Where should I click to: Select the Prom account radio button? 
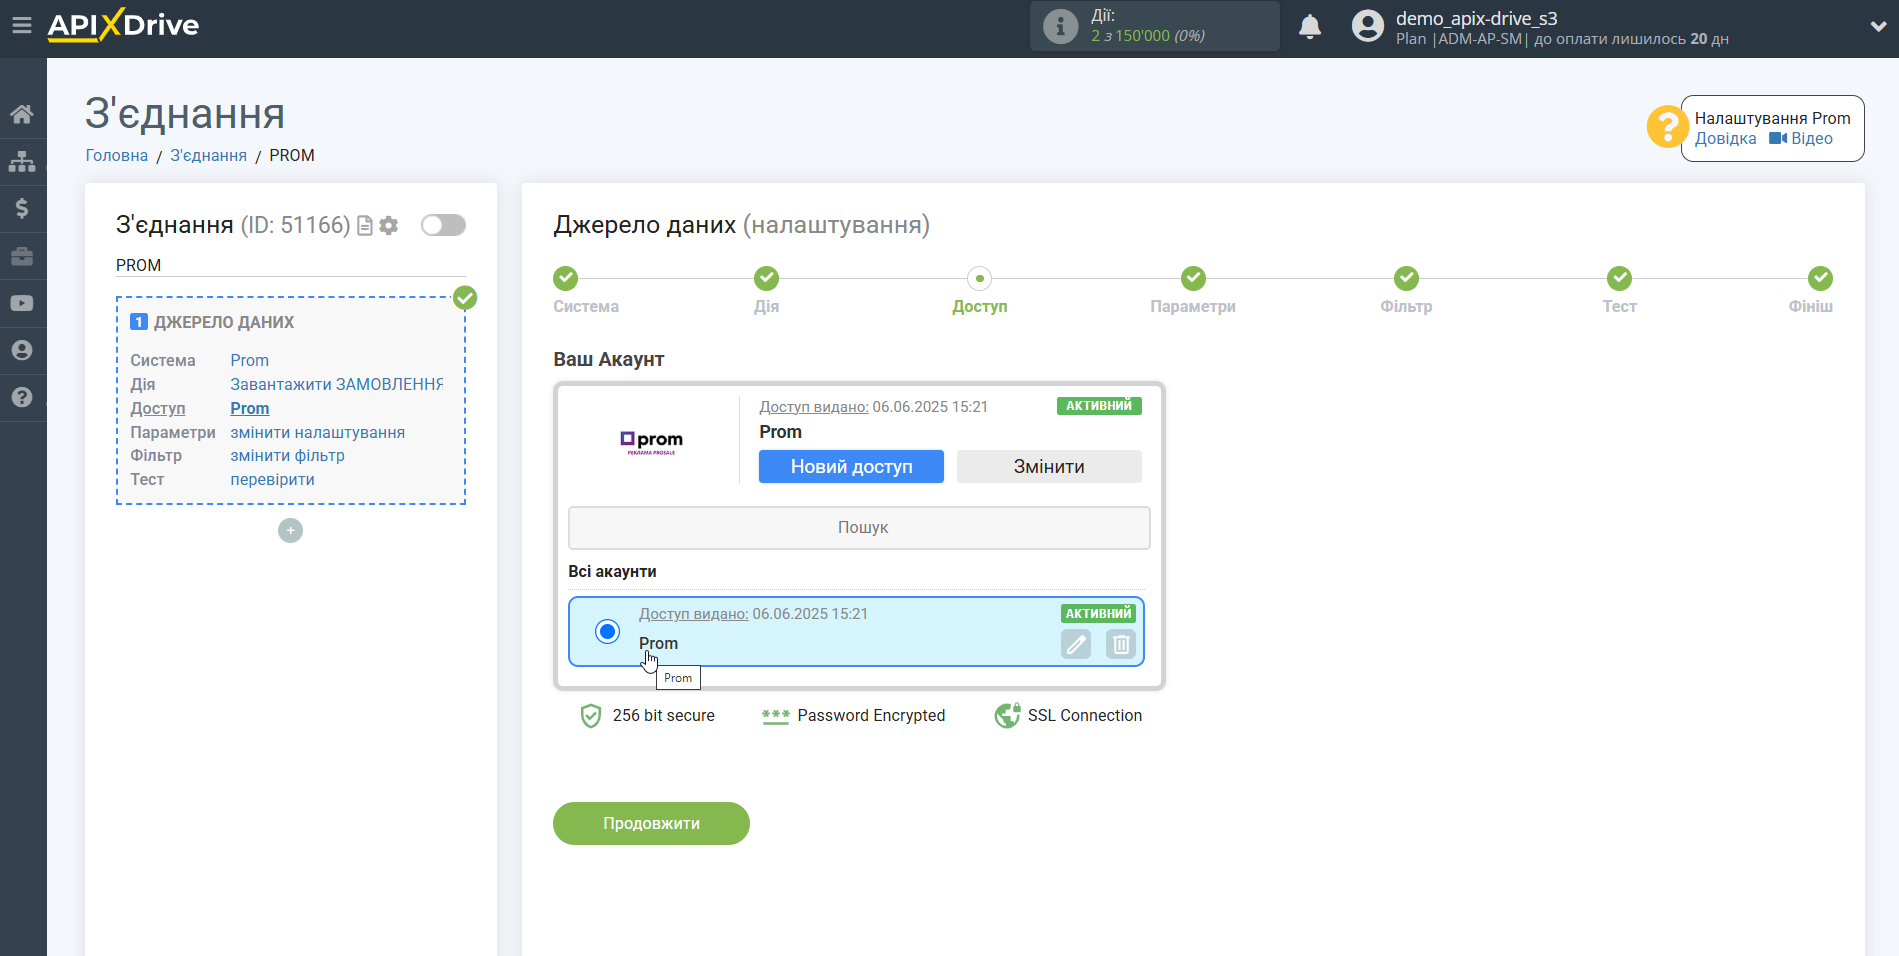coord(607,631)
